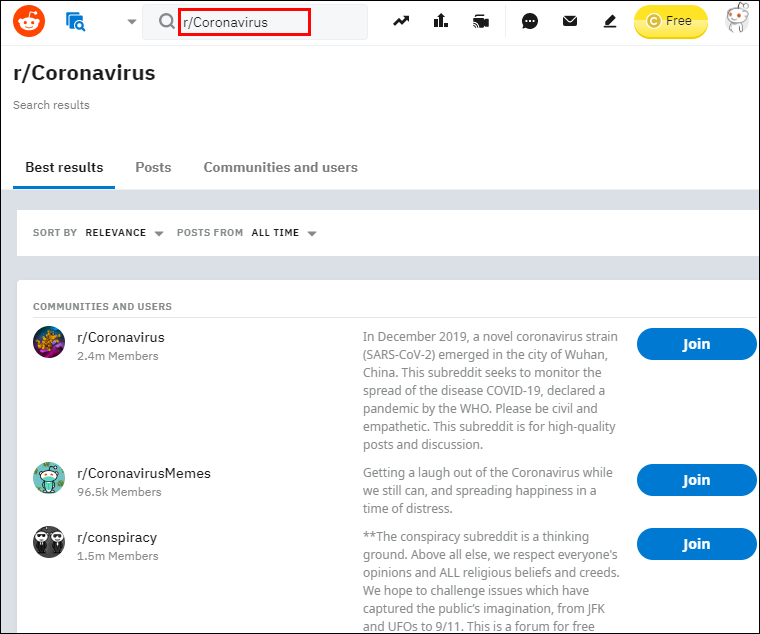Open the Posts From All Time dropdown
Image resolution: width=760 pixels, height=634 pixels.
pos(284,233)
